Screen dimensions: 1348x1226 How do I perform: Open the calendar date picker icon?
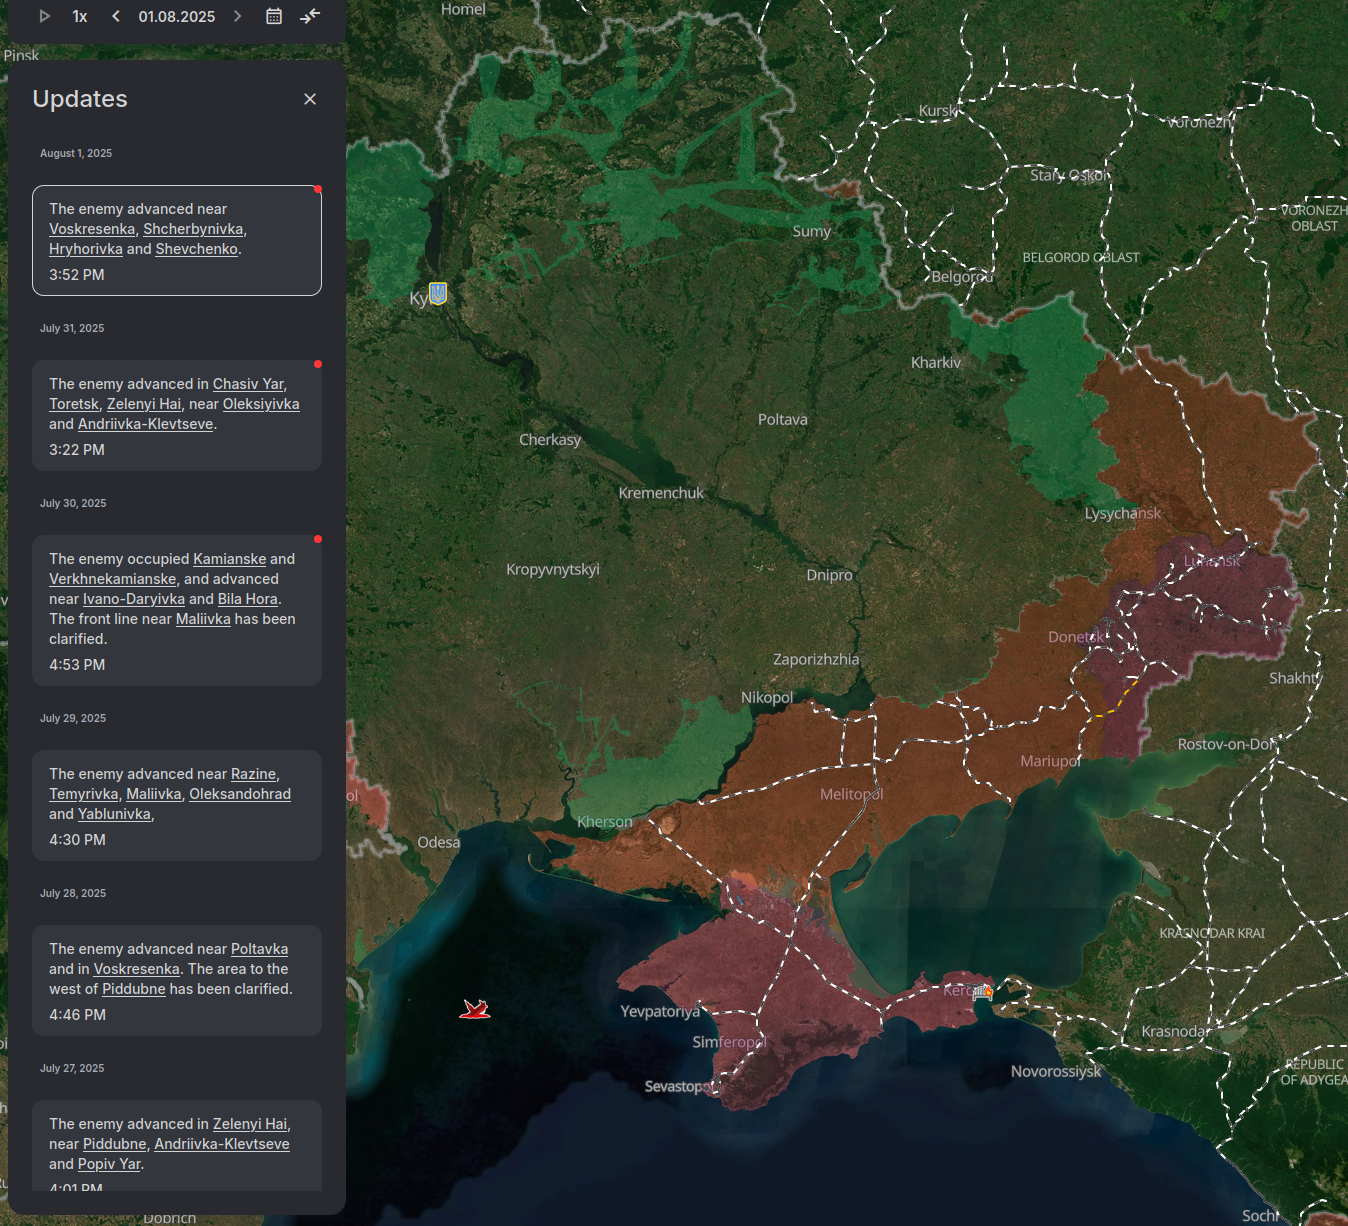(274, 16)
